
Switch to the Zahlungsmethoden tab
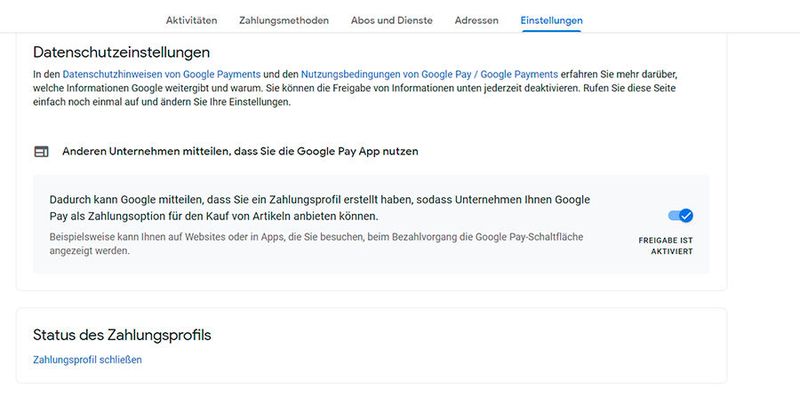point(284,20)
